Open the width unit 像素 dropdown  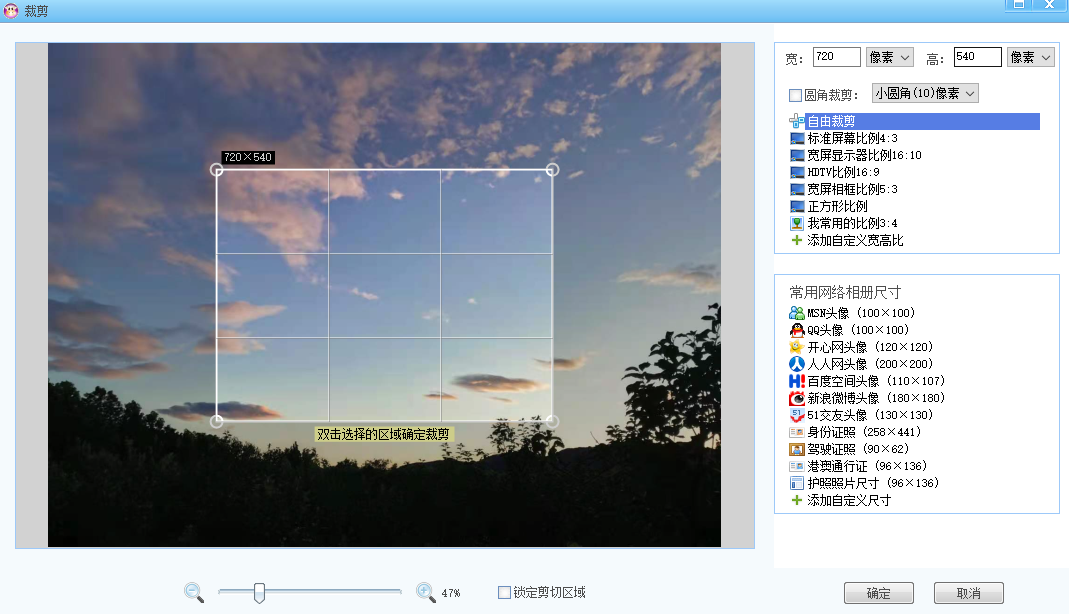(x=889, y=58)
